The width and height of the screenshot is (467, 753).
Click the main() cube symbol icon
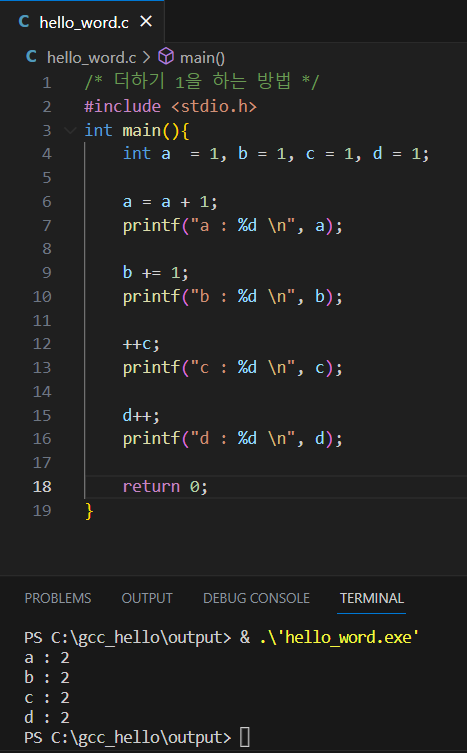[166, 57]
